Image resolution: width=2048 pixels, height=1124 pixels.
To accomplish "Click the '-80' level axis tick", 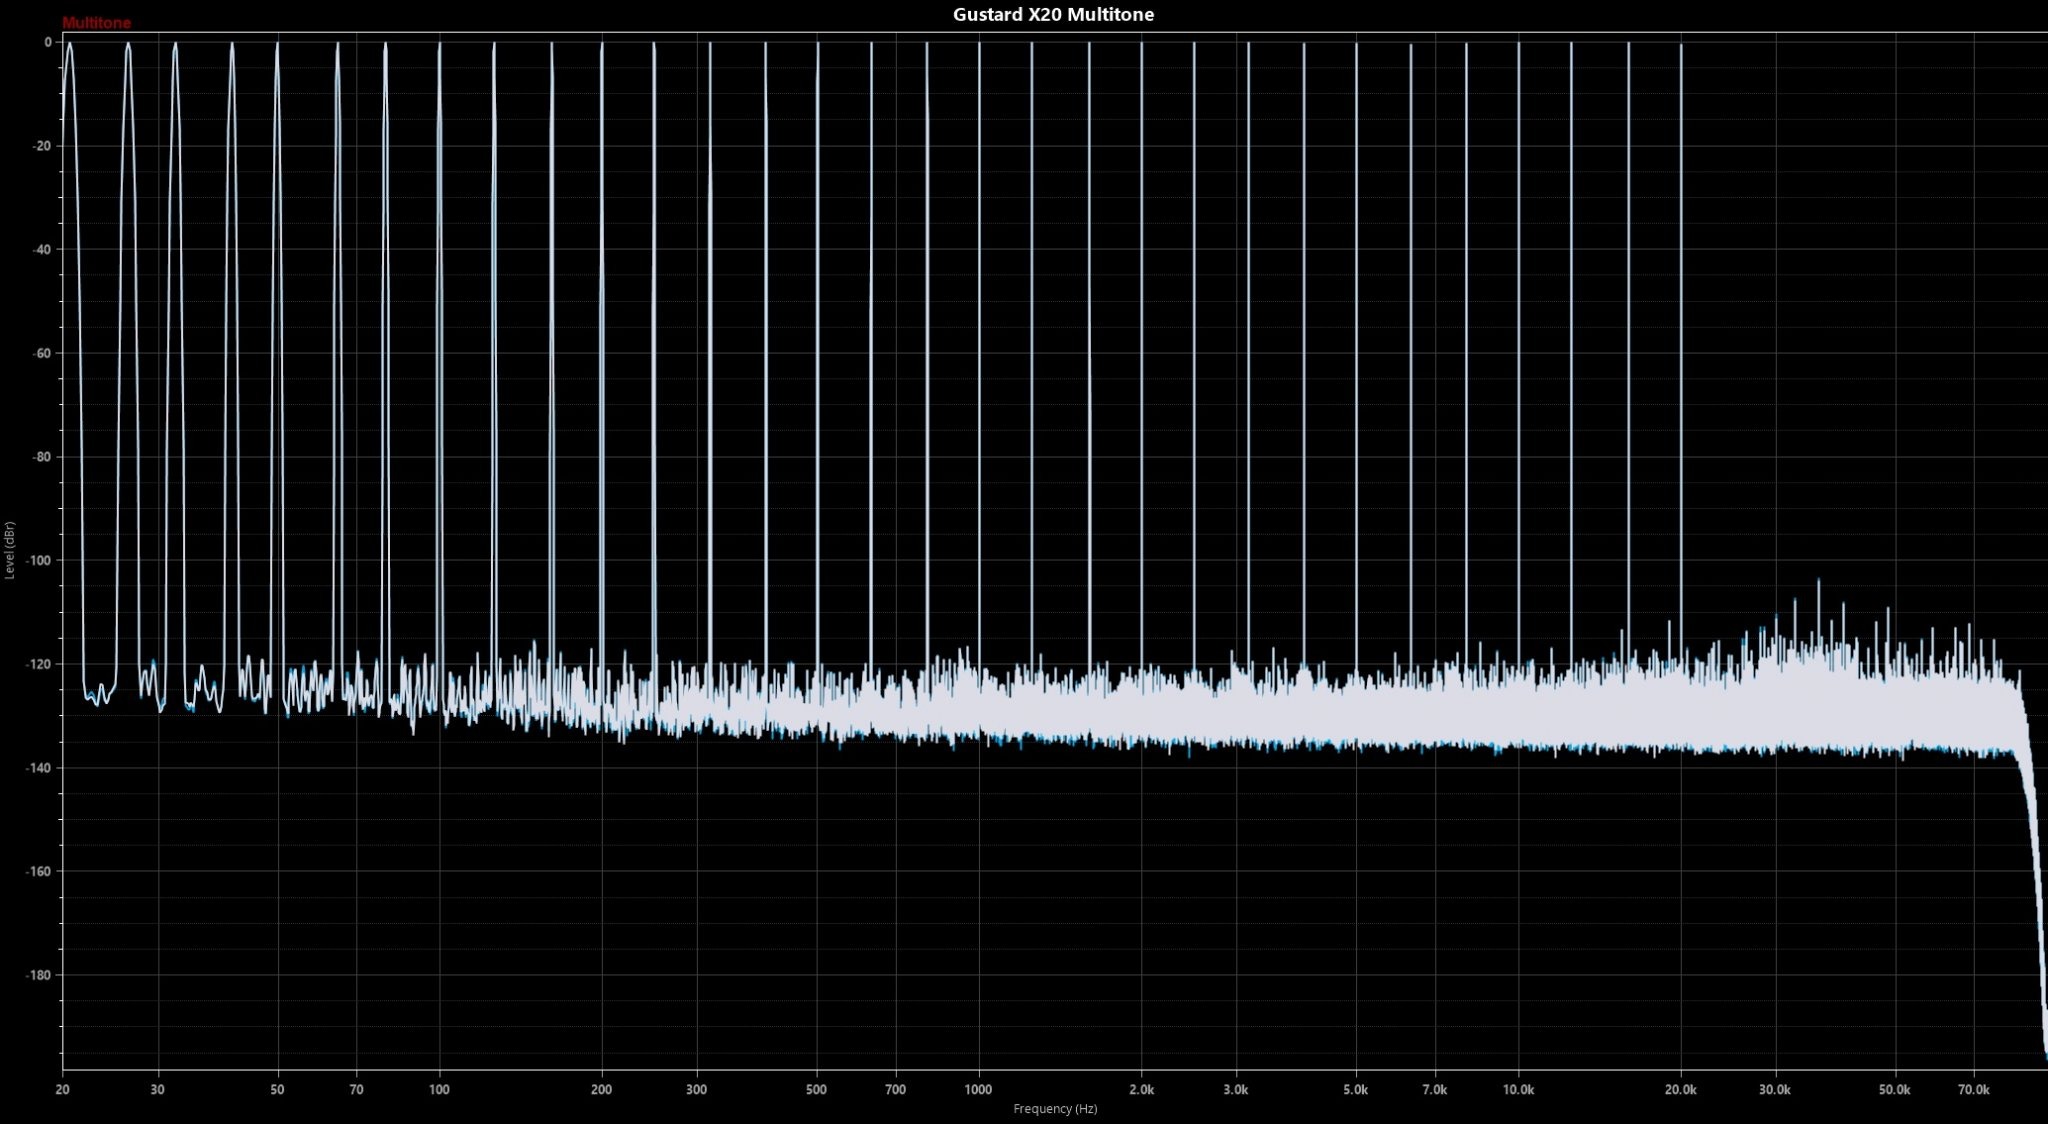I will click(x=42, y=457).
